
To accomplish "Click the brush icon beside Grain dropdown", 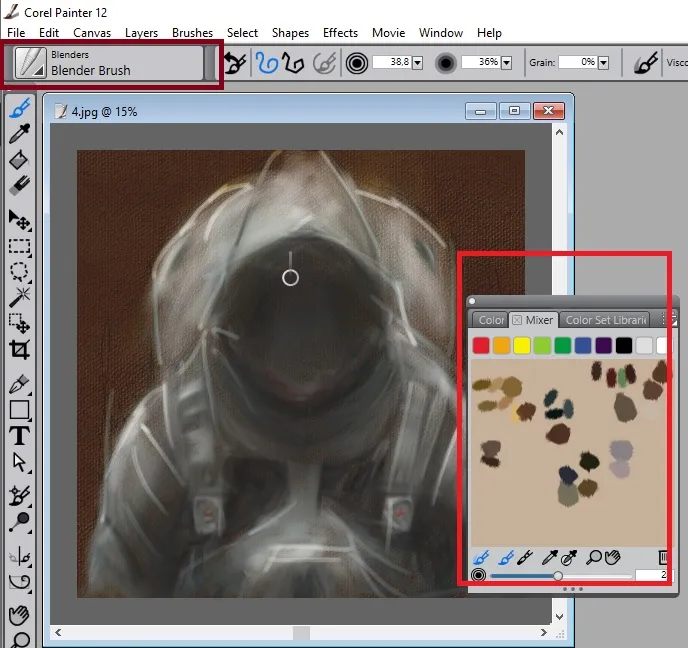I will coord(646,63).
